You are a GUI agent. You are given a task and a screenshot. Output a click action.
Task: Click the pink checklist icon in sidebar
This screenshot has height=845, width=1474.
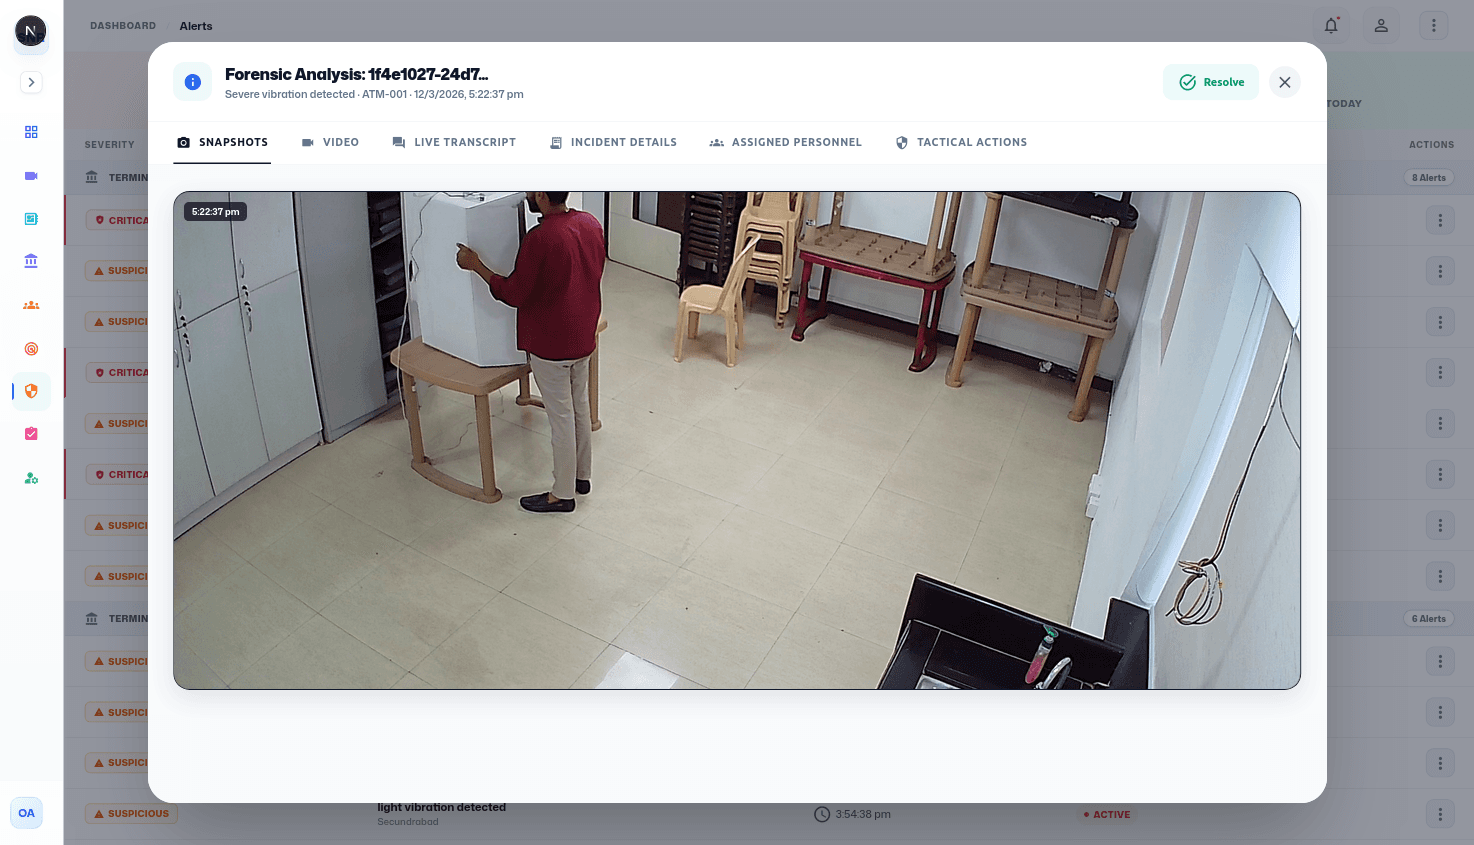point(31,434)
